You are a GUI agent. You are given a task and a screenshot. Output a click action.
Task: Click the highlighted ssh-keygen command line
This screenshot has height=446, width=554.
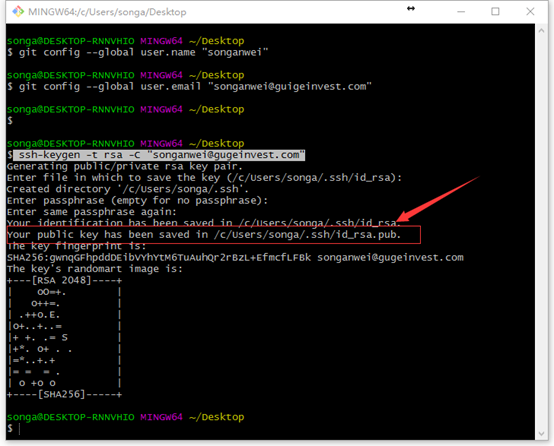click(159, 155)
